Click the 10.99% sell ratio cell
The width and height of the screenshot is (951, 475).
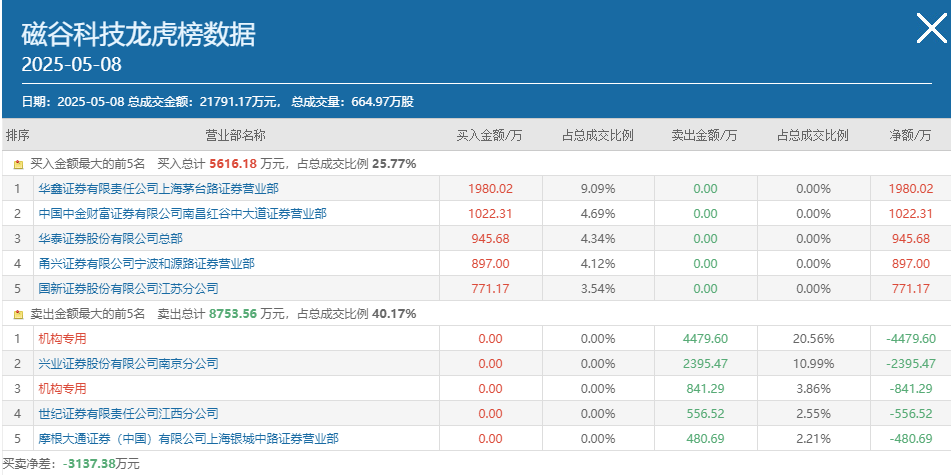[x=813, y=363]
